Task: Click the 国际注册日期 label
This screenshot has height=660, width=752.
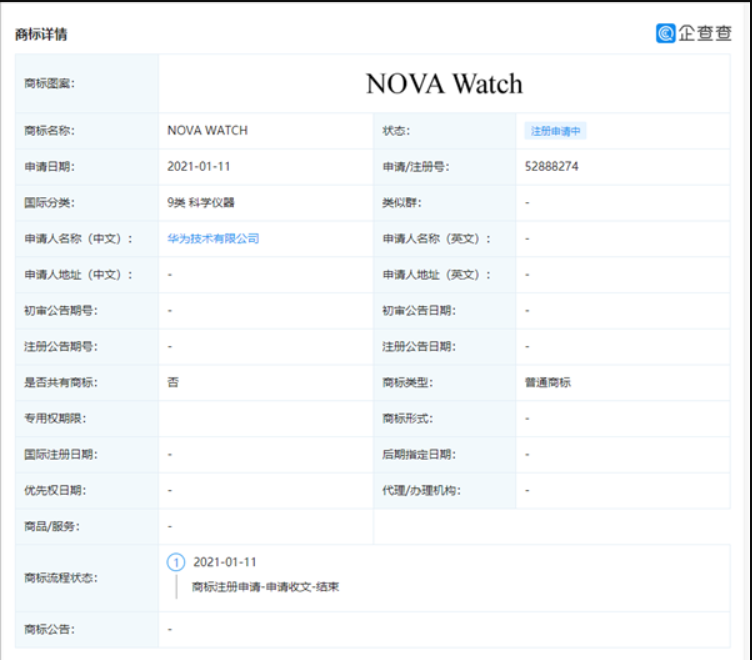Action: (x=61, y=454)
